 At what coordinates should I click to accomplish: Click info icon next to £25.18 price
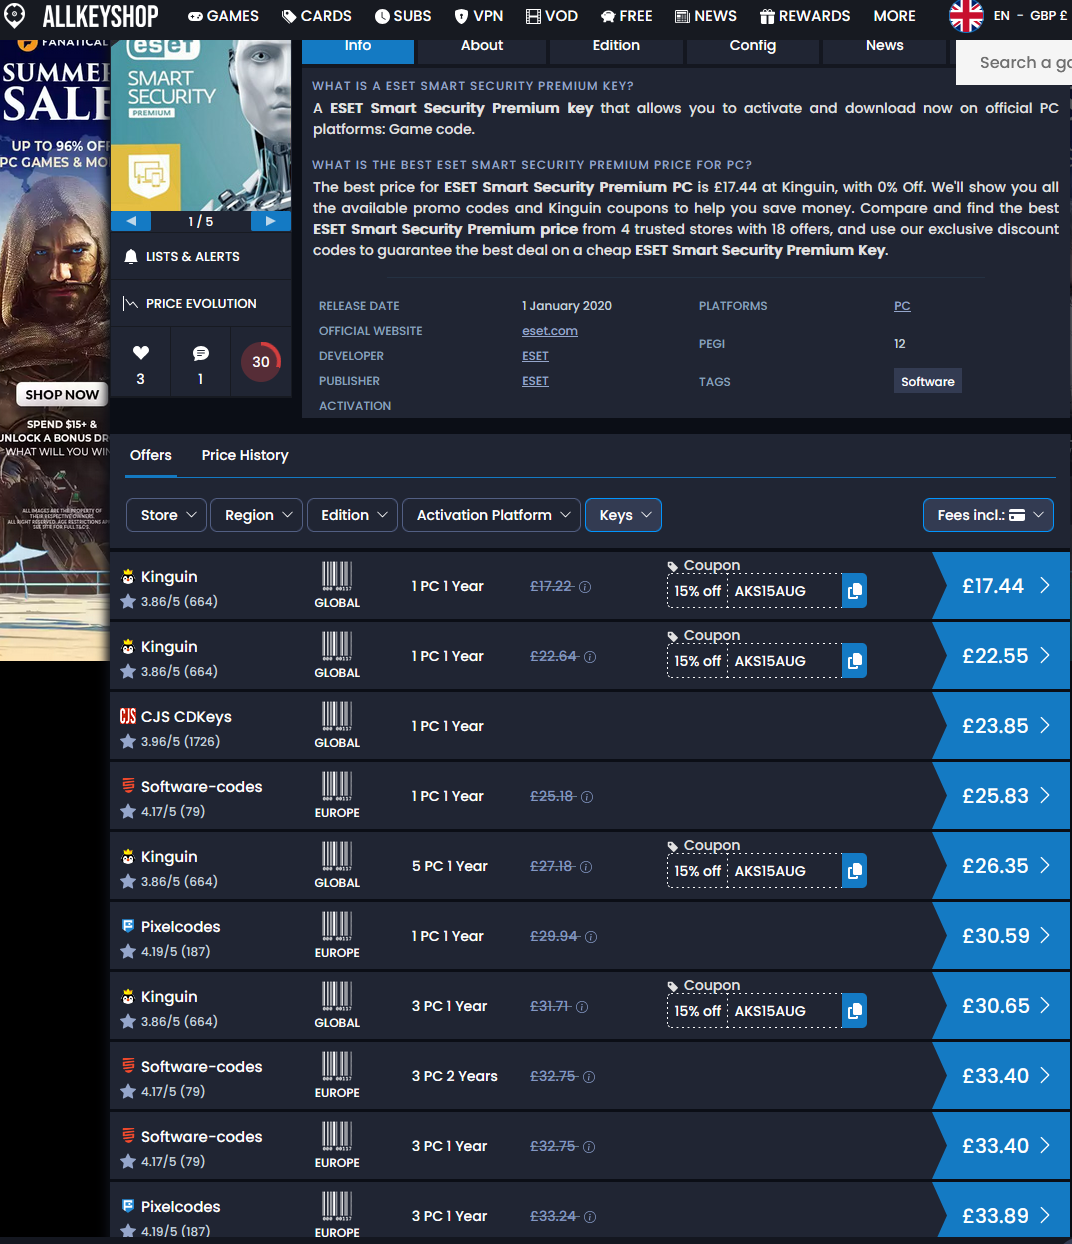(x=587, y=797)
